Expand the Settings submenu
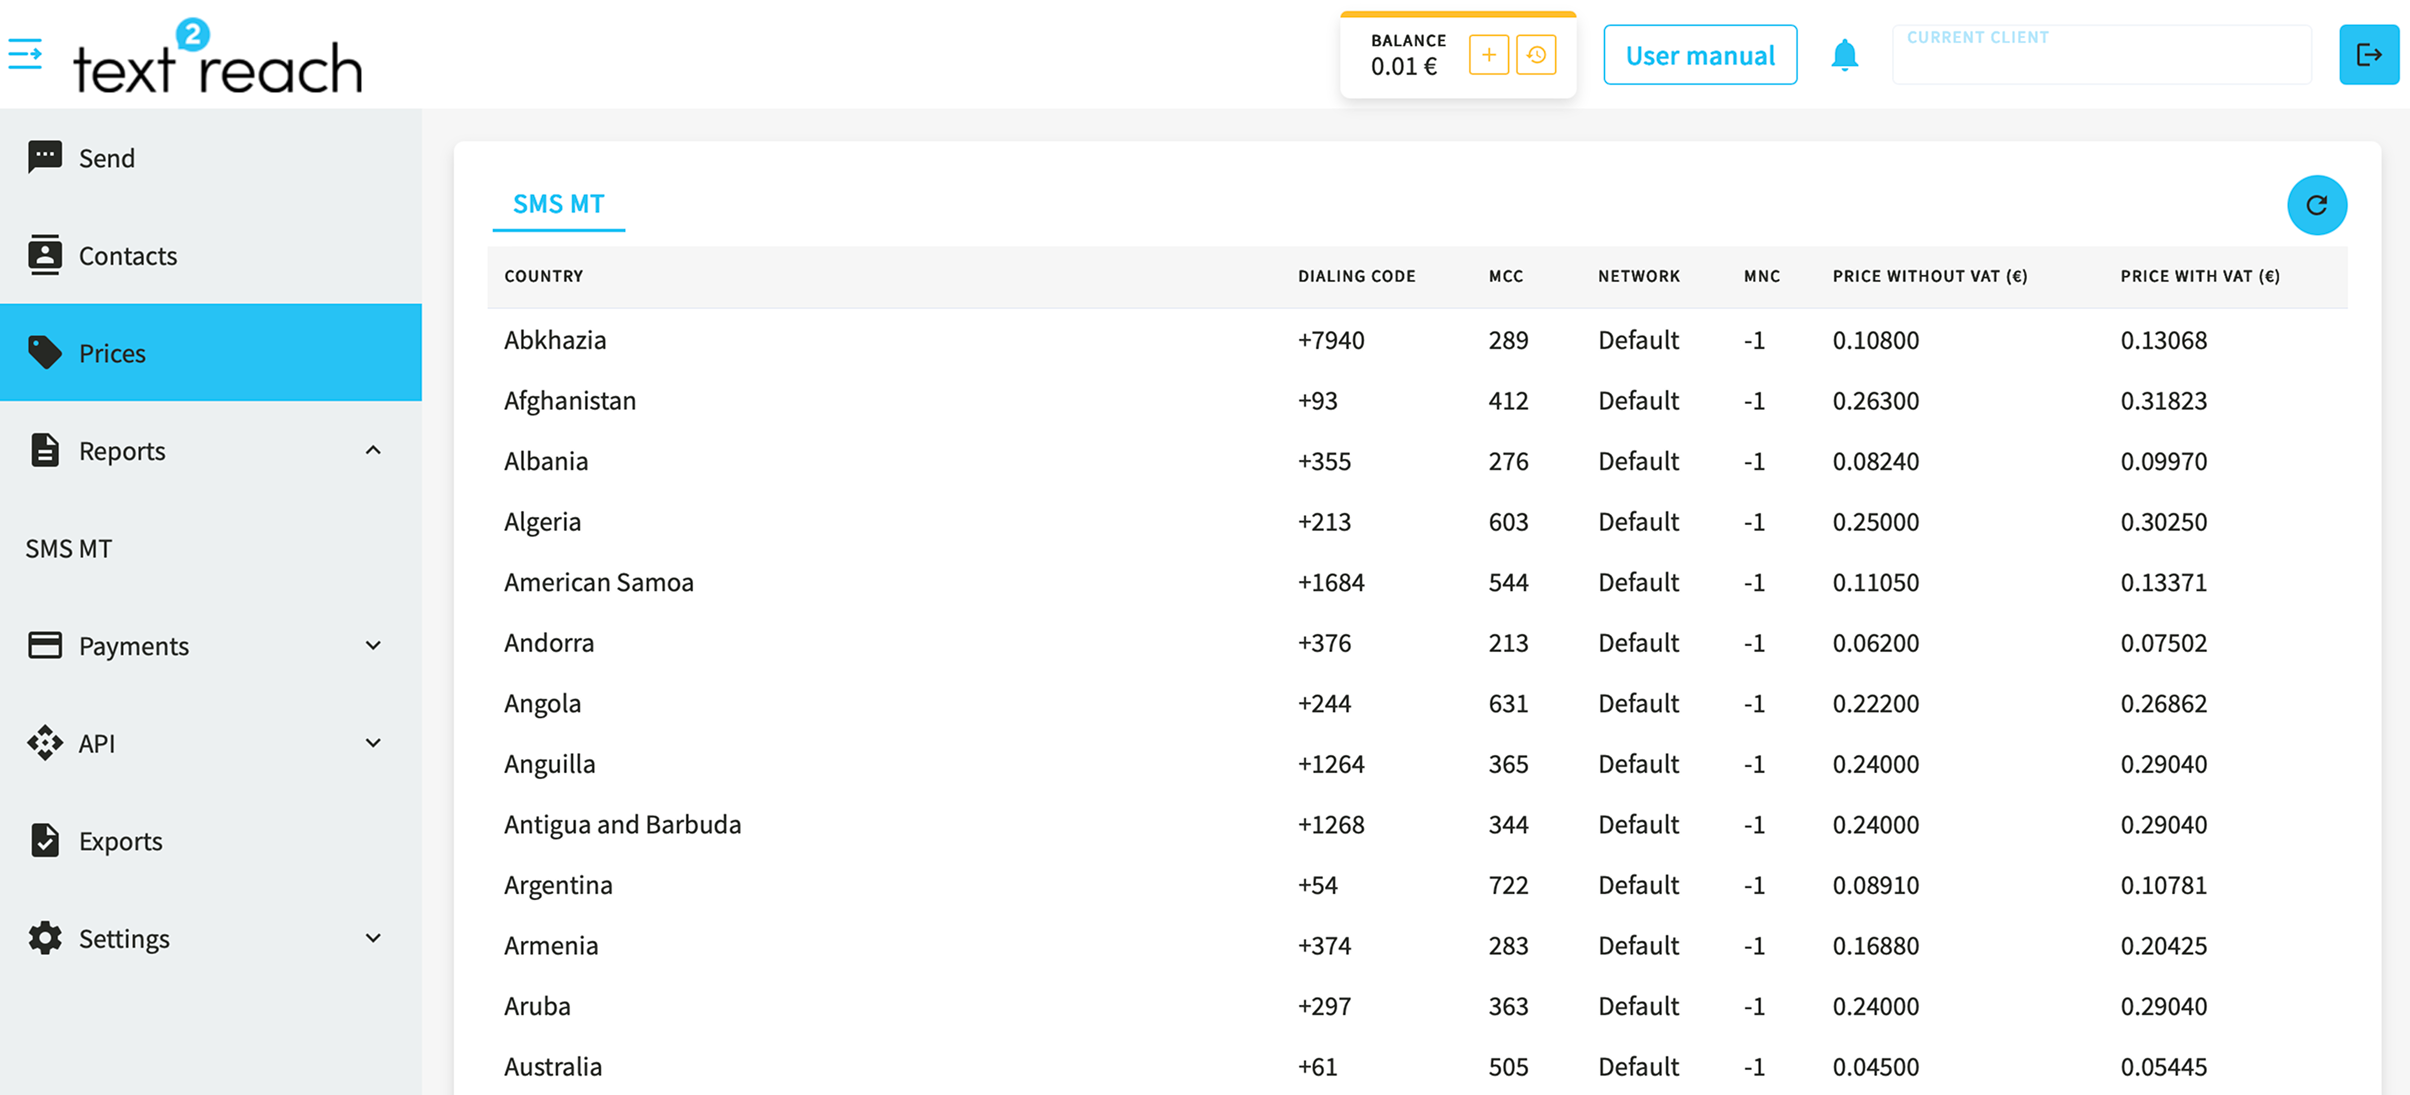Image resolution: width=2410 pixels, height=1095 pixels. [373, 938]
